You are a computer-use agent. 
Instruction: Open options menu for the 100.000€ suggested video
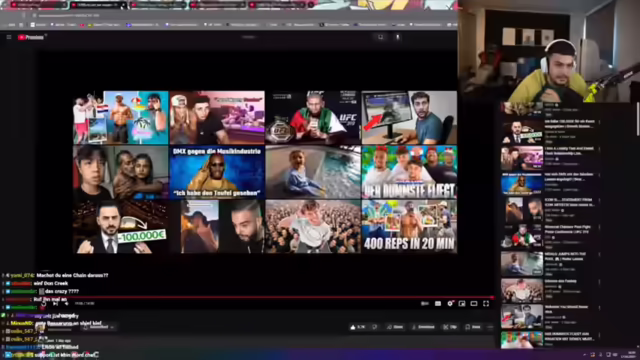pos(599,122)
